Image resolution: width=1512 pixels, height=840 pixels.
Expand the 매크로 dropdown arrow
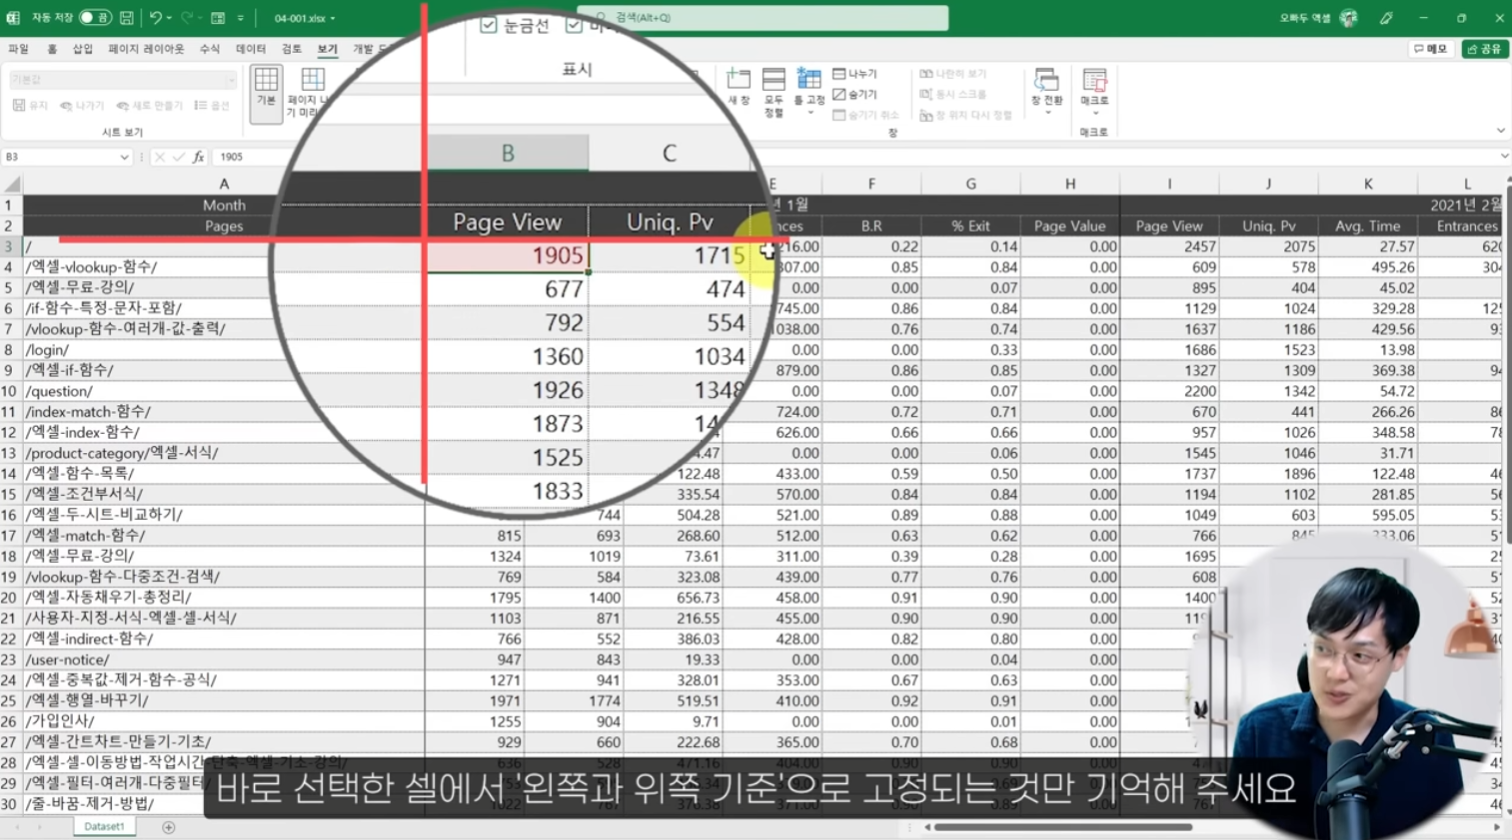point(1094,112)
